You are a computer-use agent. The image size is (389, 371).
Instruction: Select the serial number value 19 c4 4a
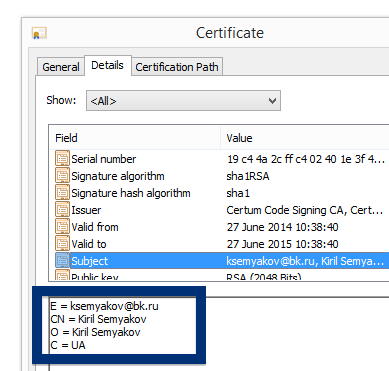[x=306, y=159]
